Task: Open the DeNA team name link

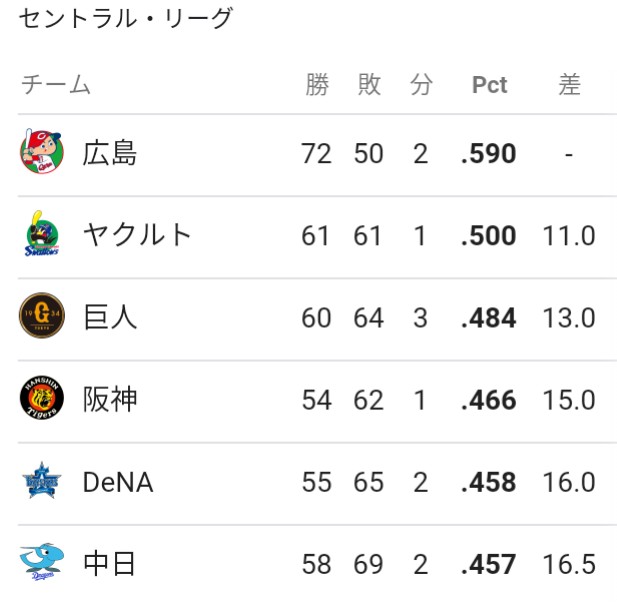Action: (118, 482)
